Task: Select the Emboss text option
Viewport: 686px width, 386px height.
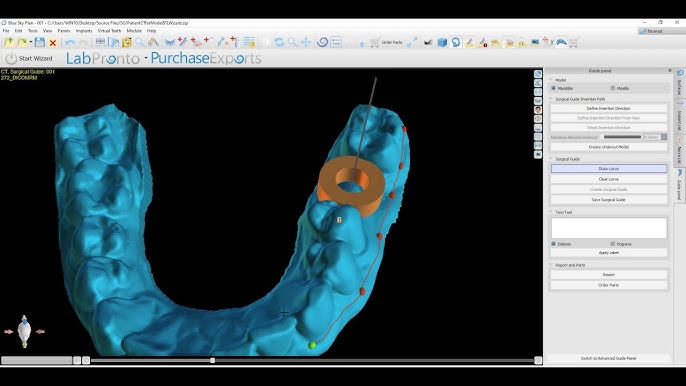Action: [553, 244]
